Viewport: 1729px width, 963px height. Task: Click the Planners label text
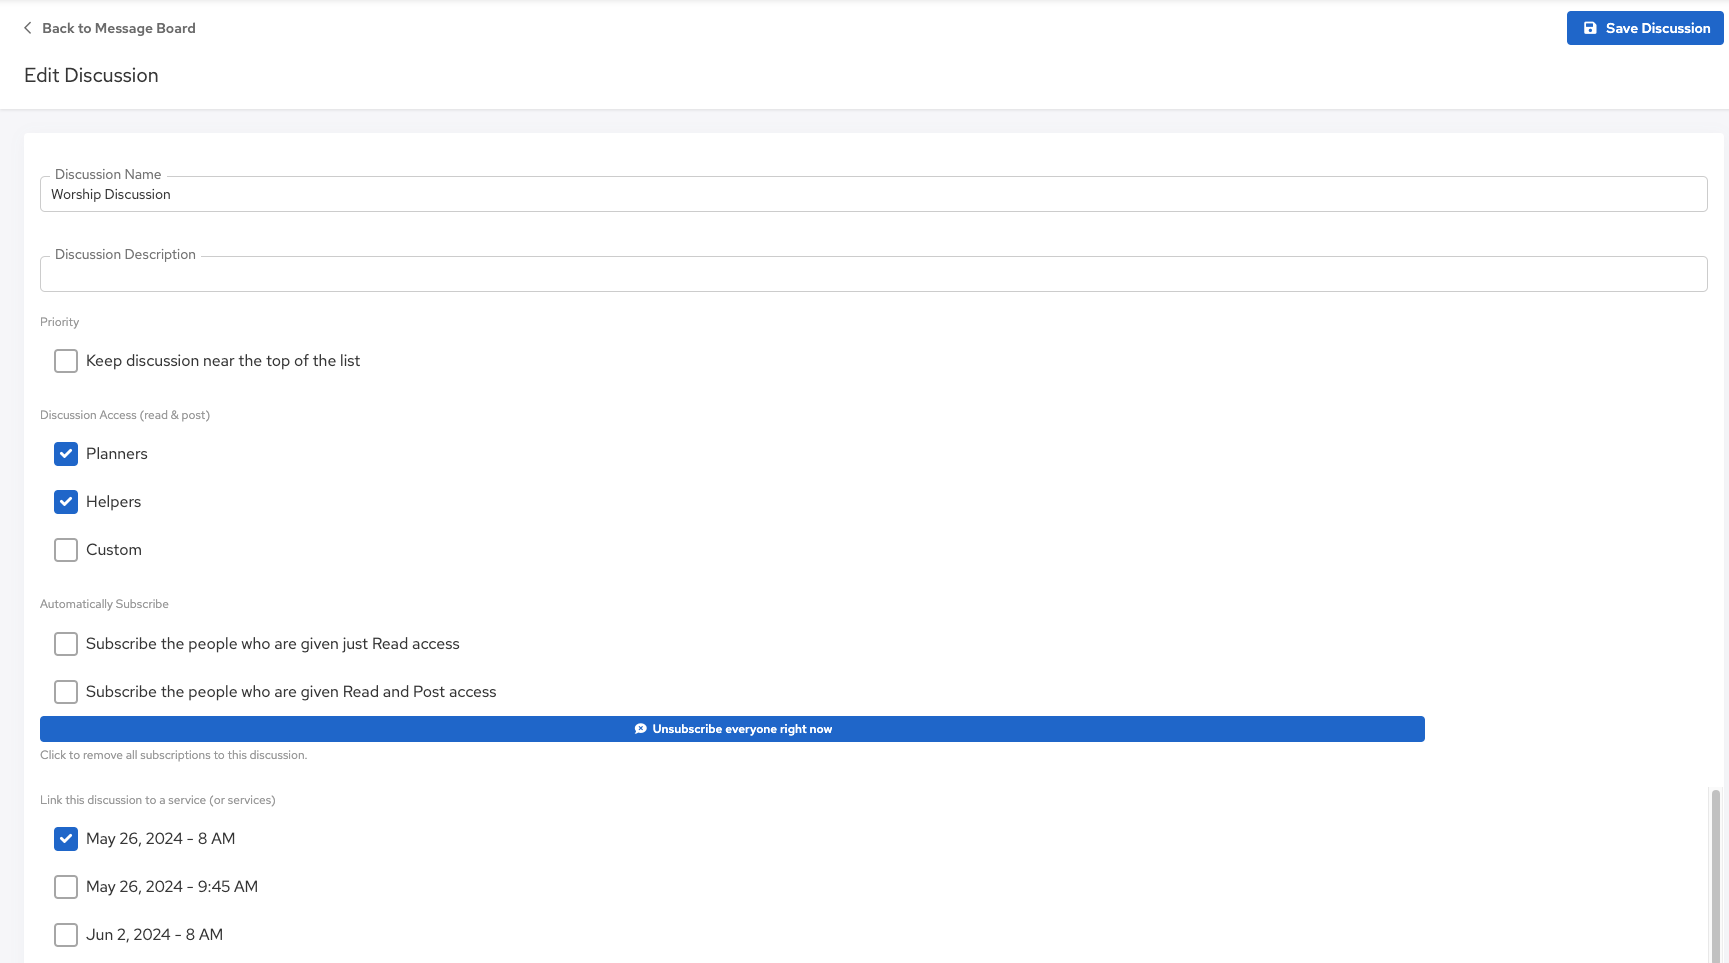tap(116, 454)
